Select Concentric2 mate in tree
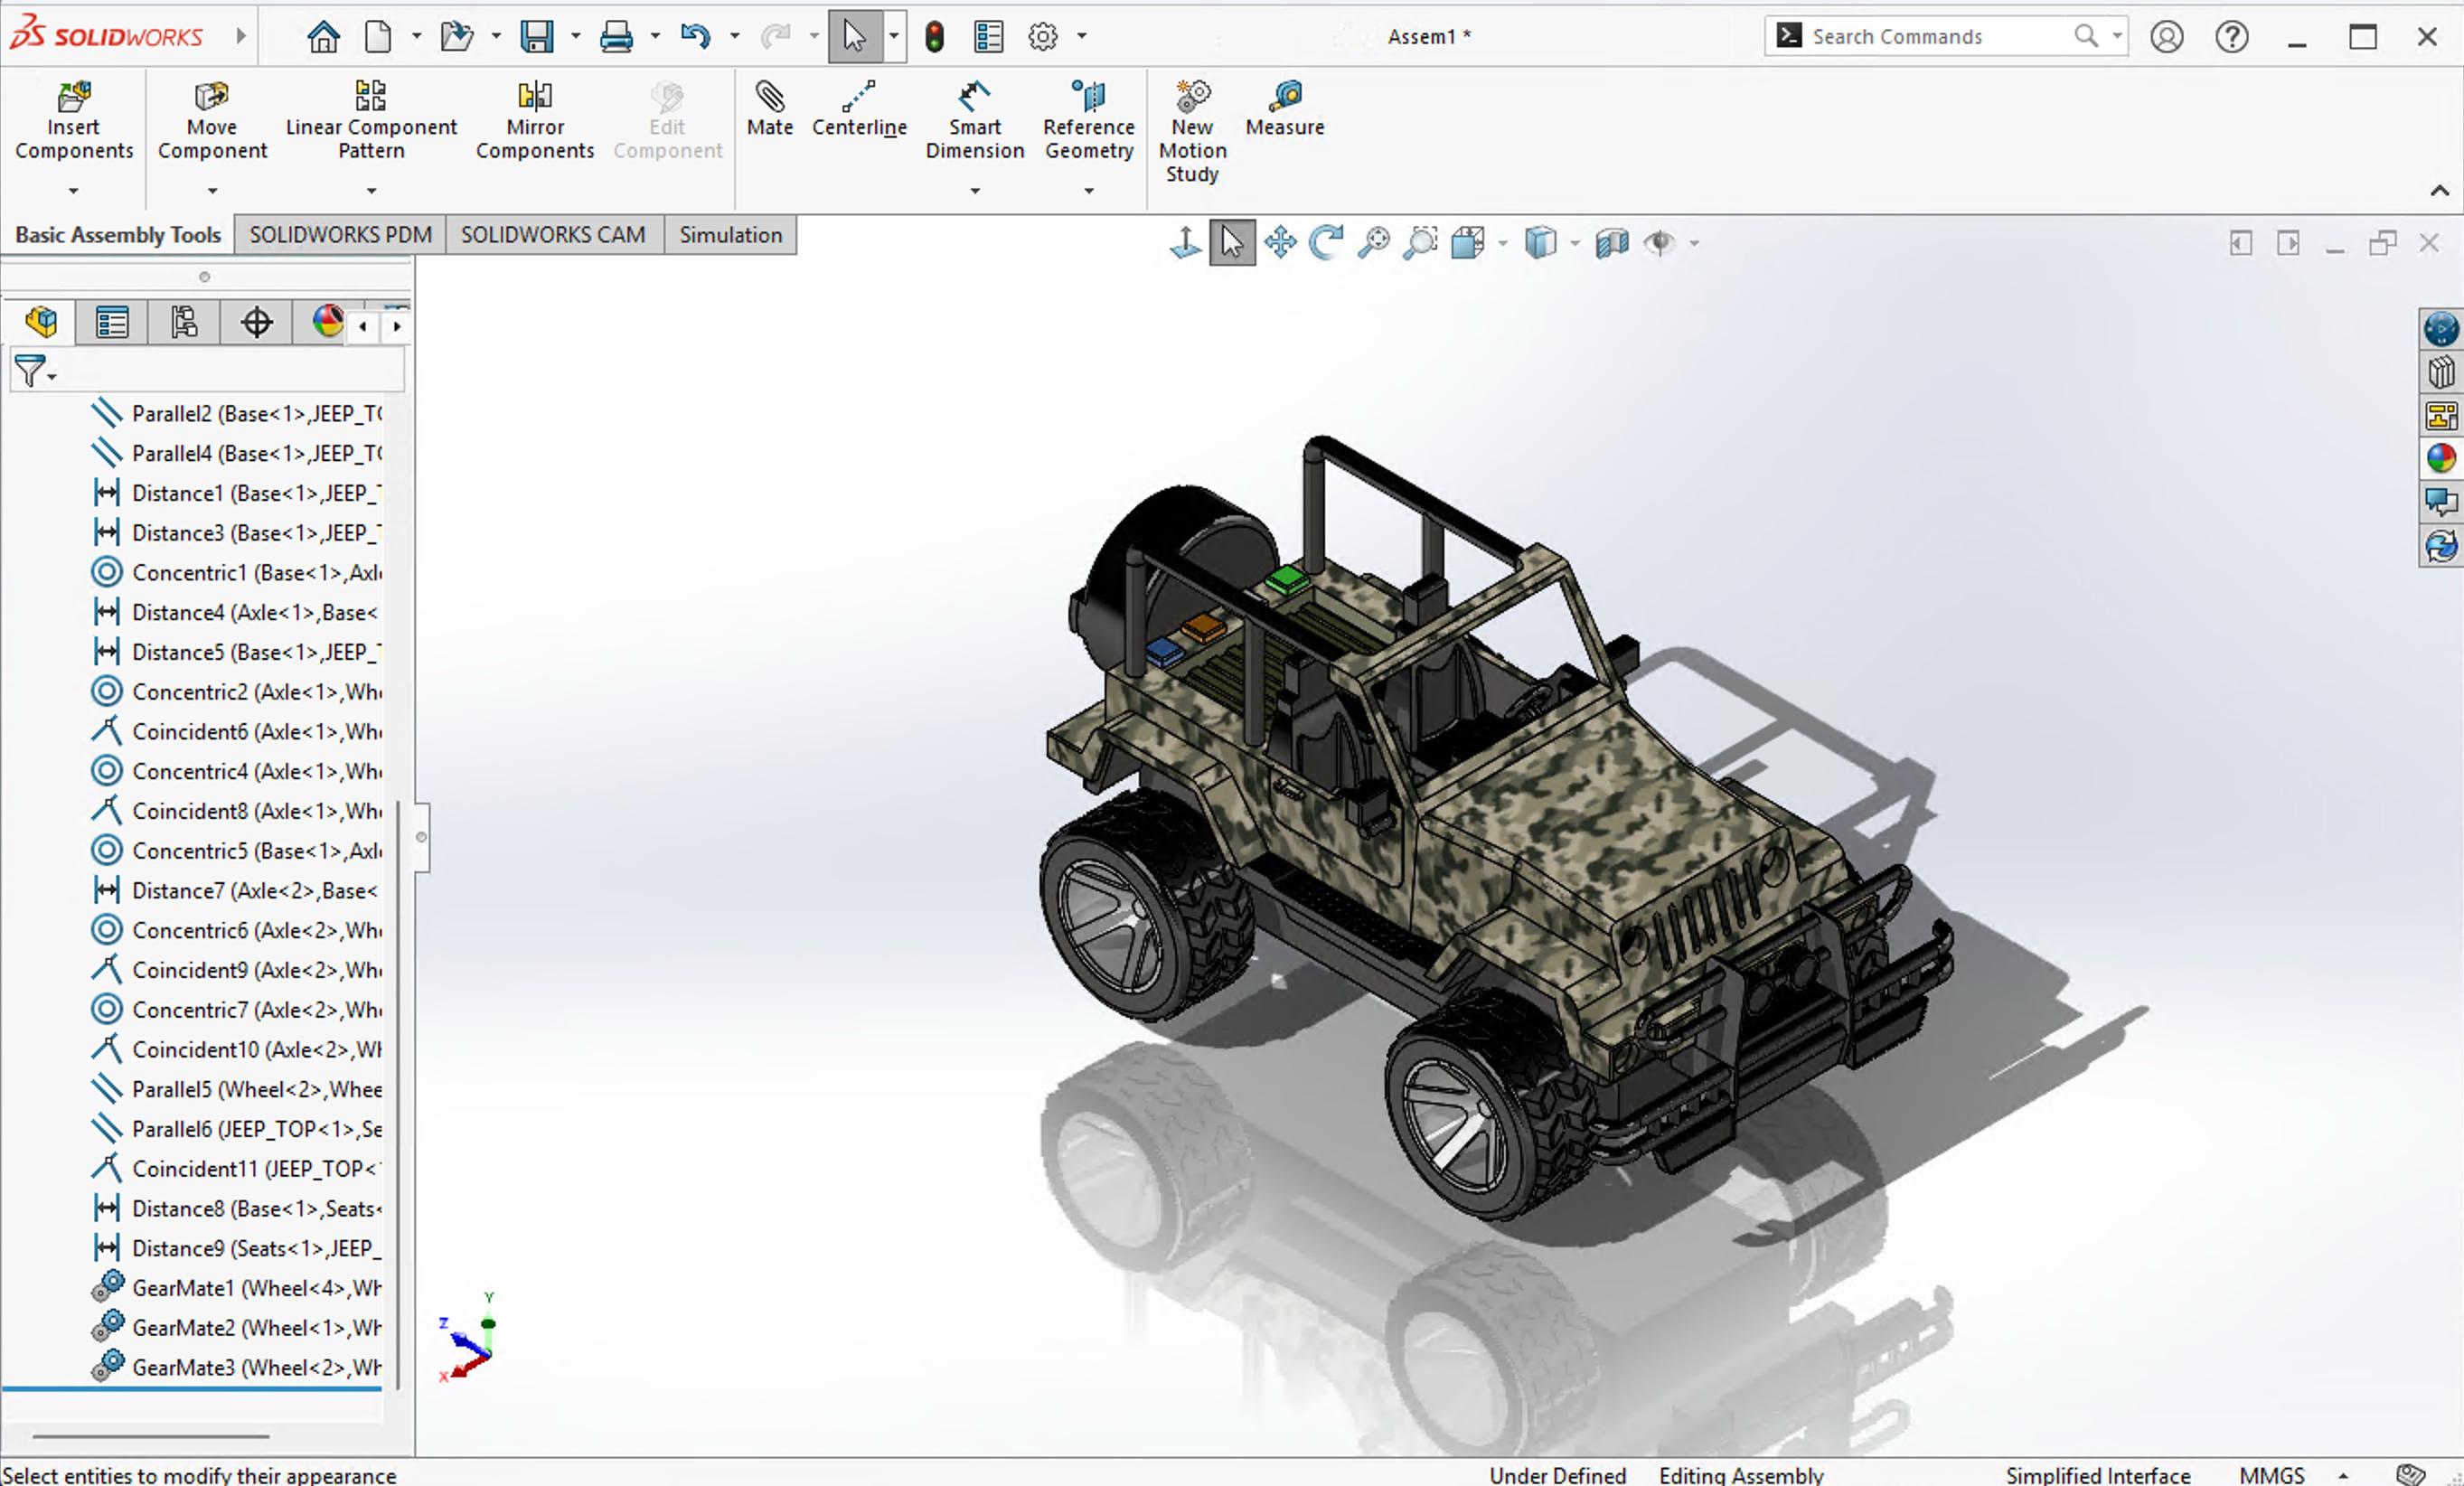2464x1486 pixels. point(235,691)
